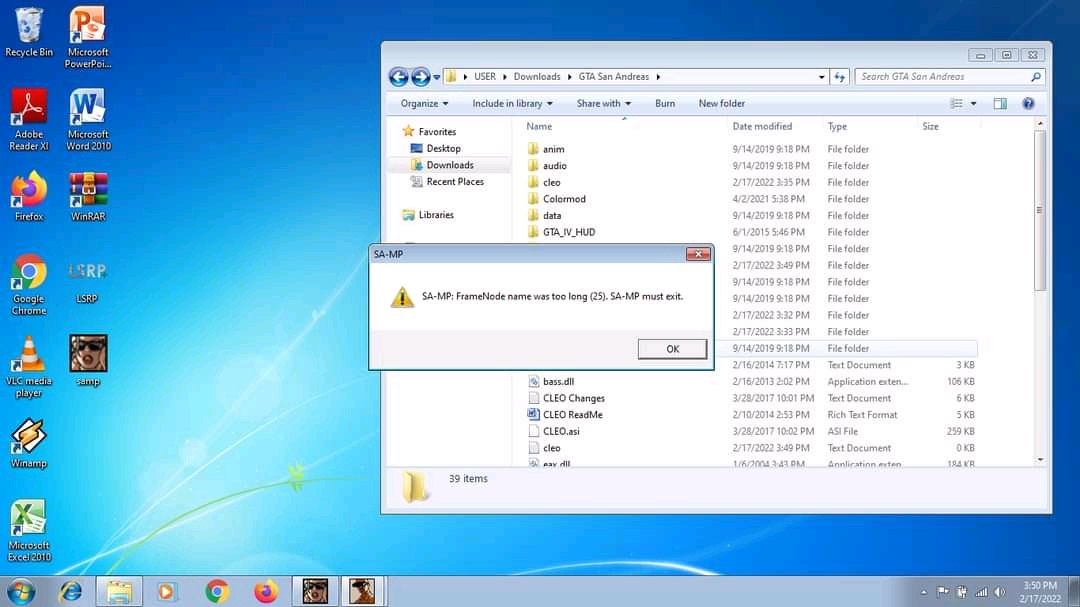Select Desktop under Favorites
Image resolution: width=1080 pixels, height=607 pixels.
443,148
